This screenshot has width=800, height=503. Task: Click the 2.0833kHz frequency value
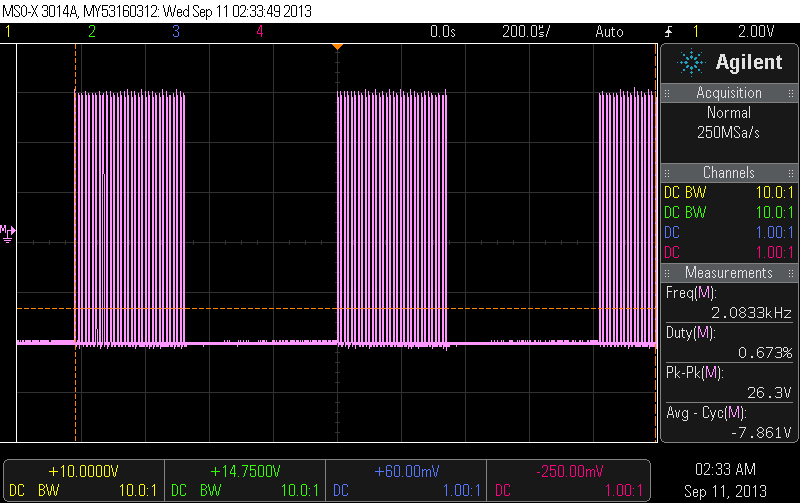click(x=752, y=313)
